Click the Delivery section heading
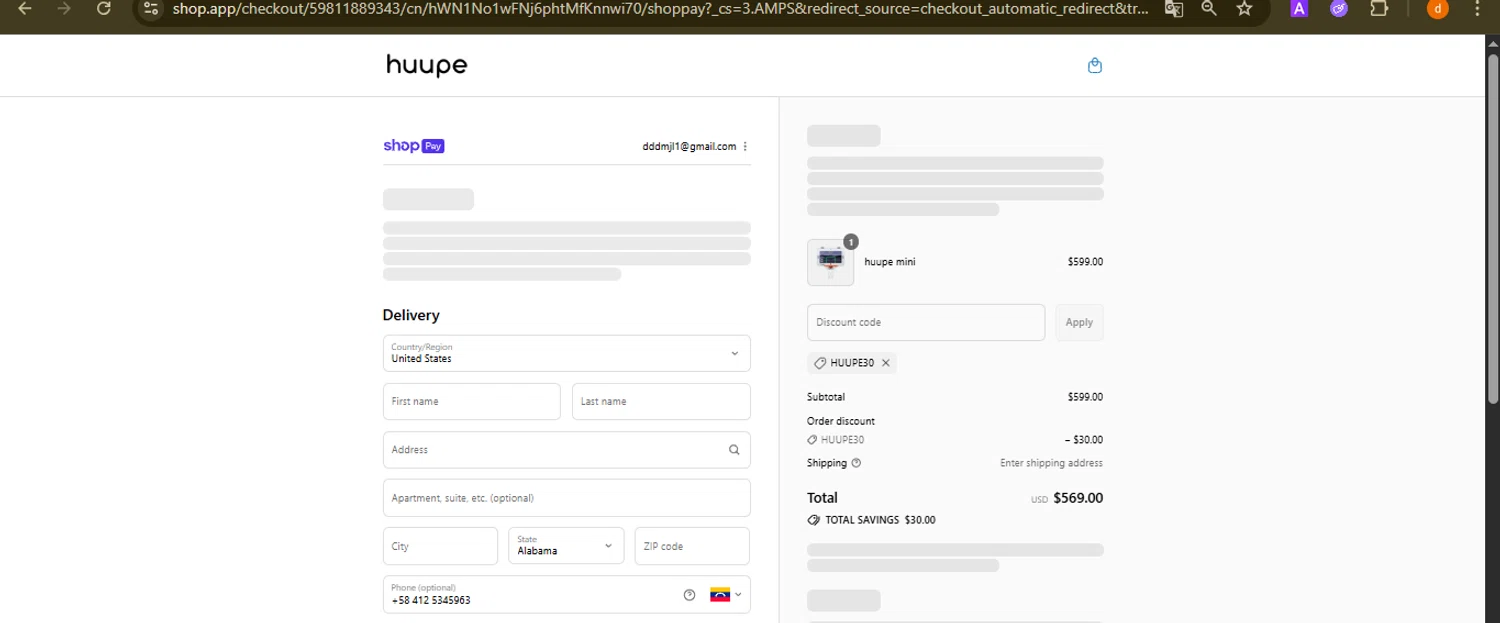The width and height of the screenshot is (1500, 623). [x=411, y=315]
